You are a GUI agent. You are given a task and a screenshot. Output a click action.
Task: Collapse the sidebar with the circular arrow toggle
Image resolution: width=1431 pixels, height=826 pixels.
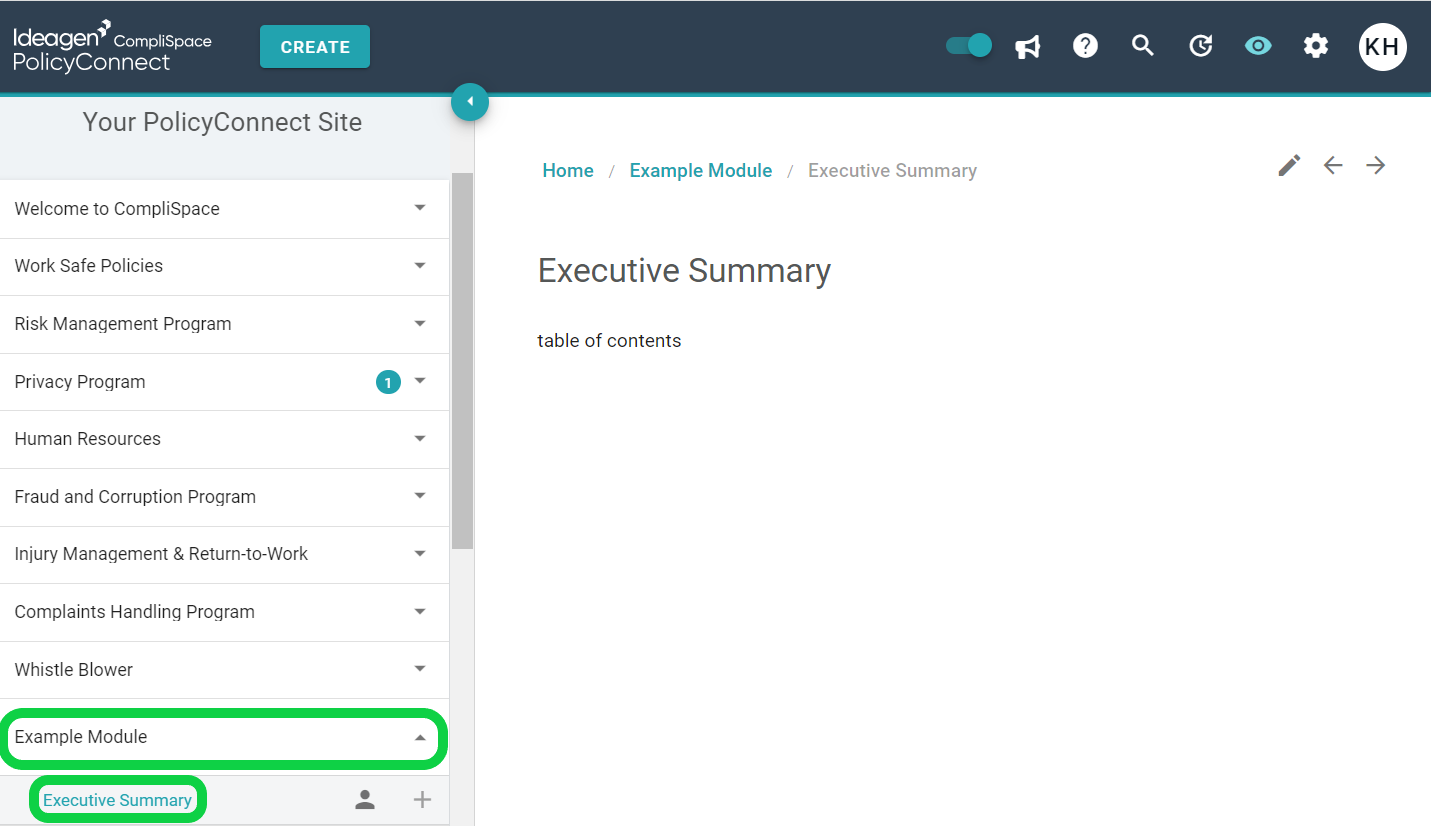pyautogui.click(x=470, y=101)
